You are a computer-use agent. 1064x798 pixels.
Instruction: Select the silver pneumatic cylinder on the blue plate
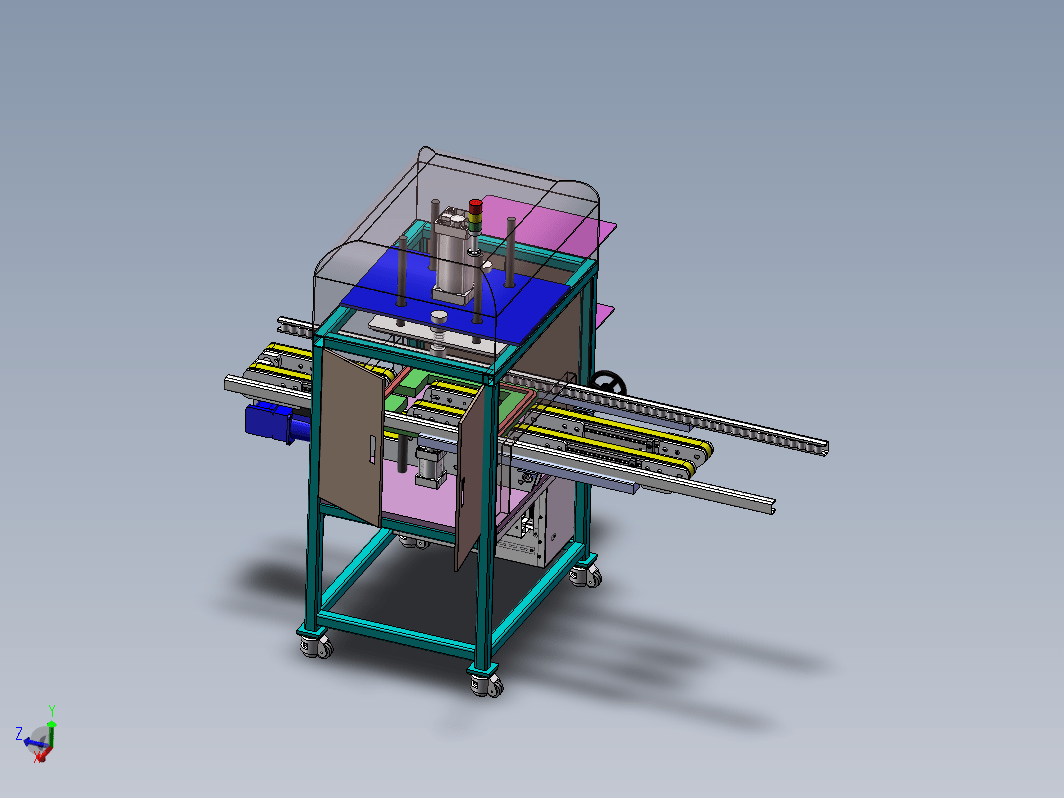[453, 256]
